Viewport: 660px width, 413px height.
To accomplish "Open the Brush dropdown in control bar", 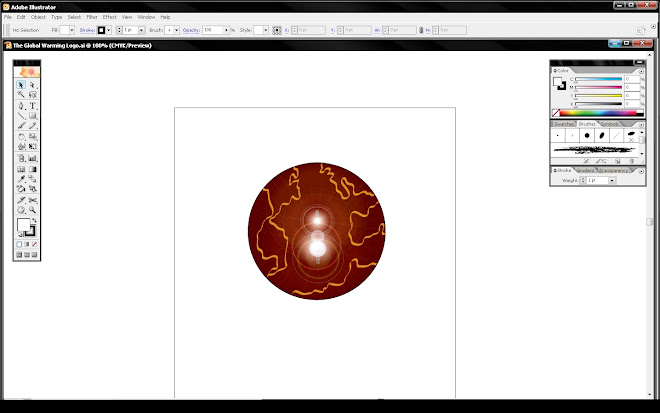I will click(176, 30).
